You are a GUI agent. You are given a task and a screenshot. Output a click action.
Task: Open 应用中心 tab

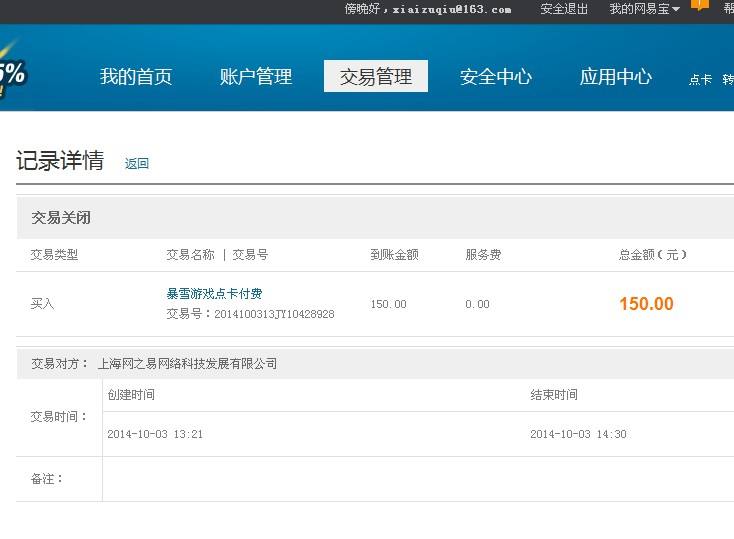tap(616, 76)
